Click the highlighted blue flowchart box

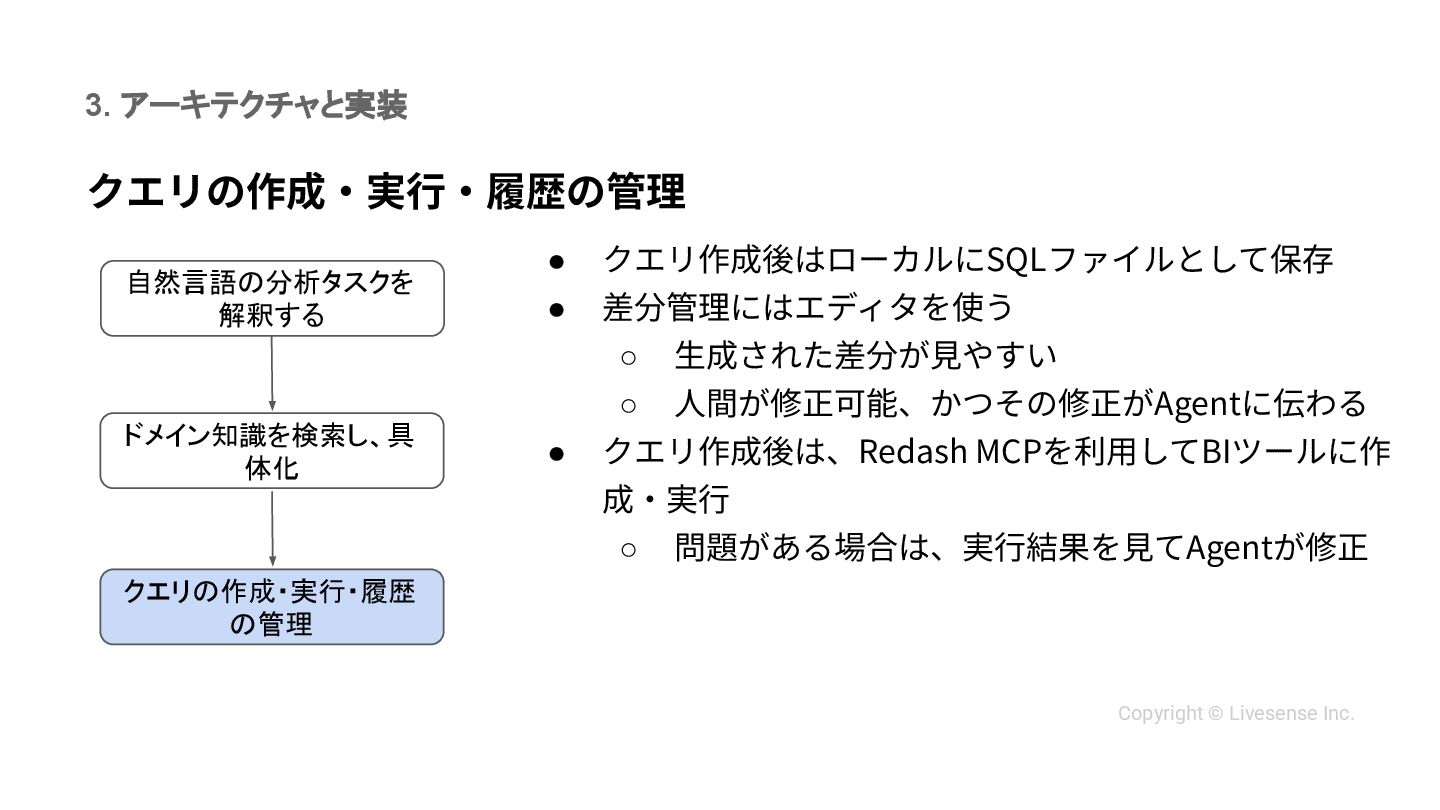[x=272, y=606]
